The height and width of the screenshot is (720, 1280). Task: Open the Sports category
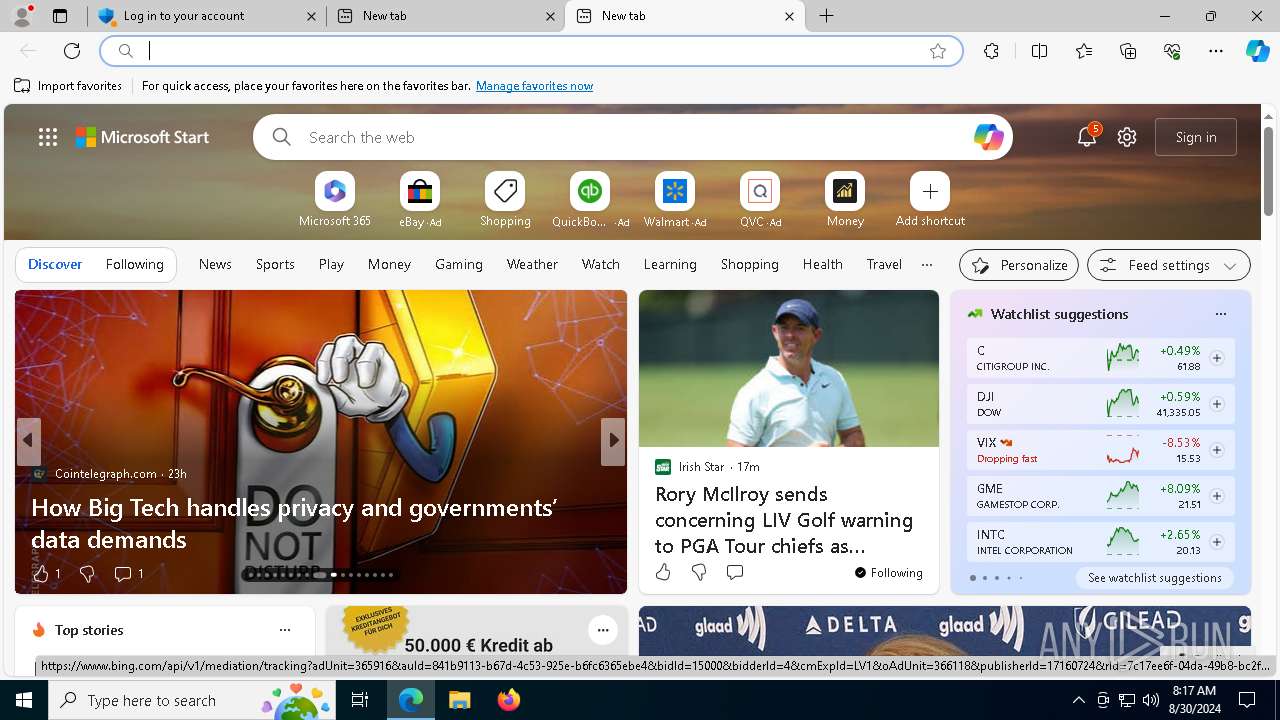(x=275, y=264)
